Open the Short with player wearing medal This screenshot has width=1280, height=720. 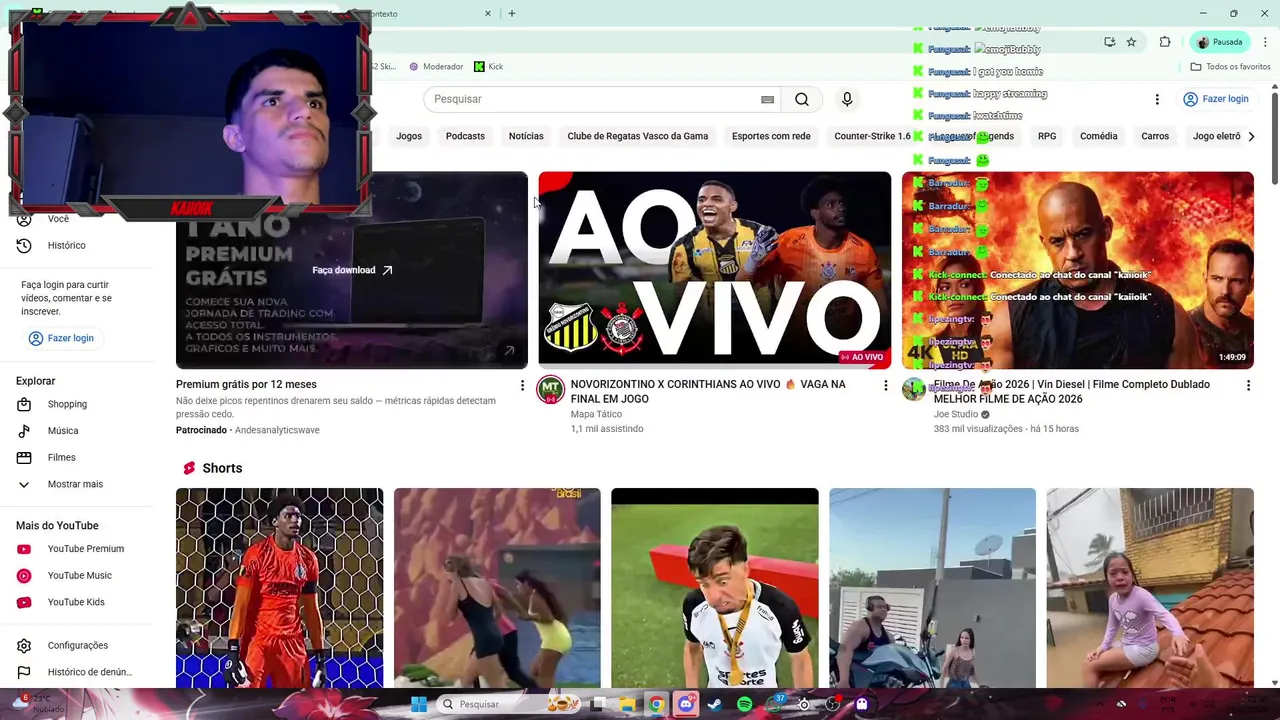715,588
